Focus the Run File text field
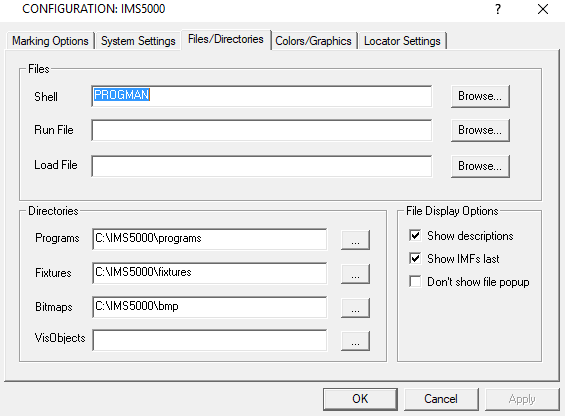 point(262,130)
